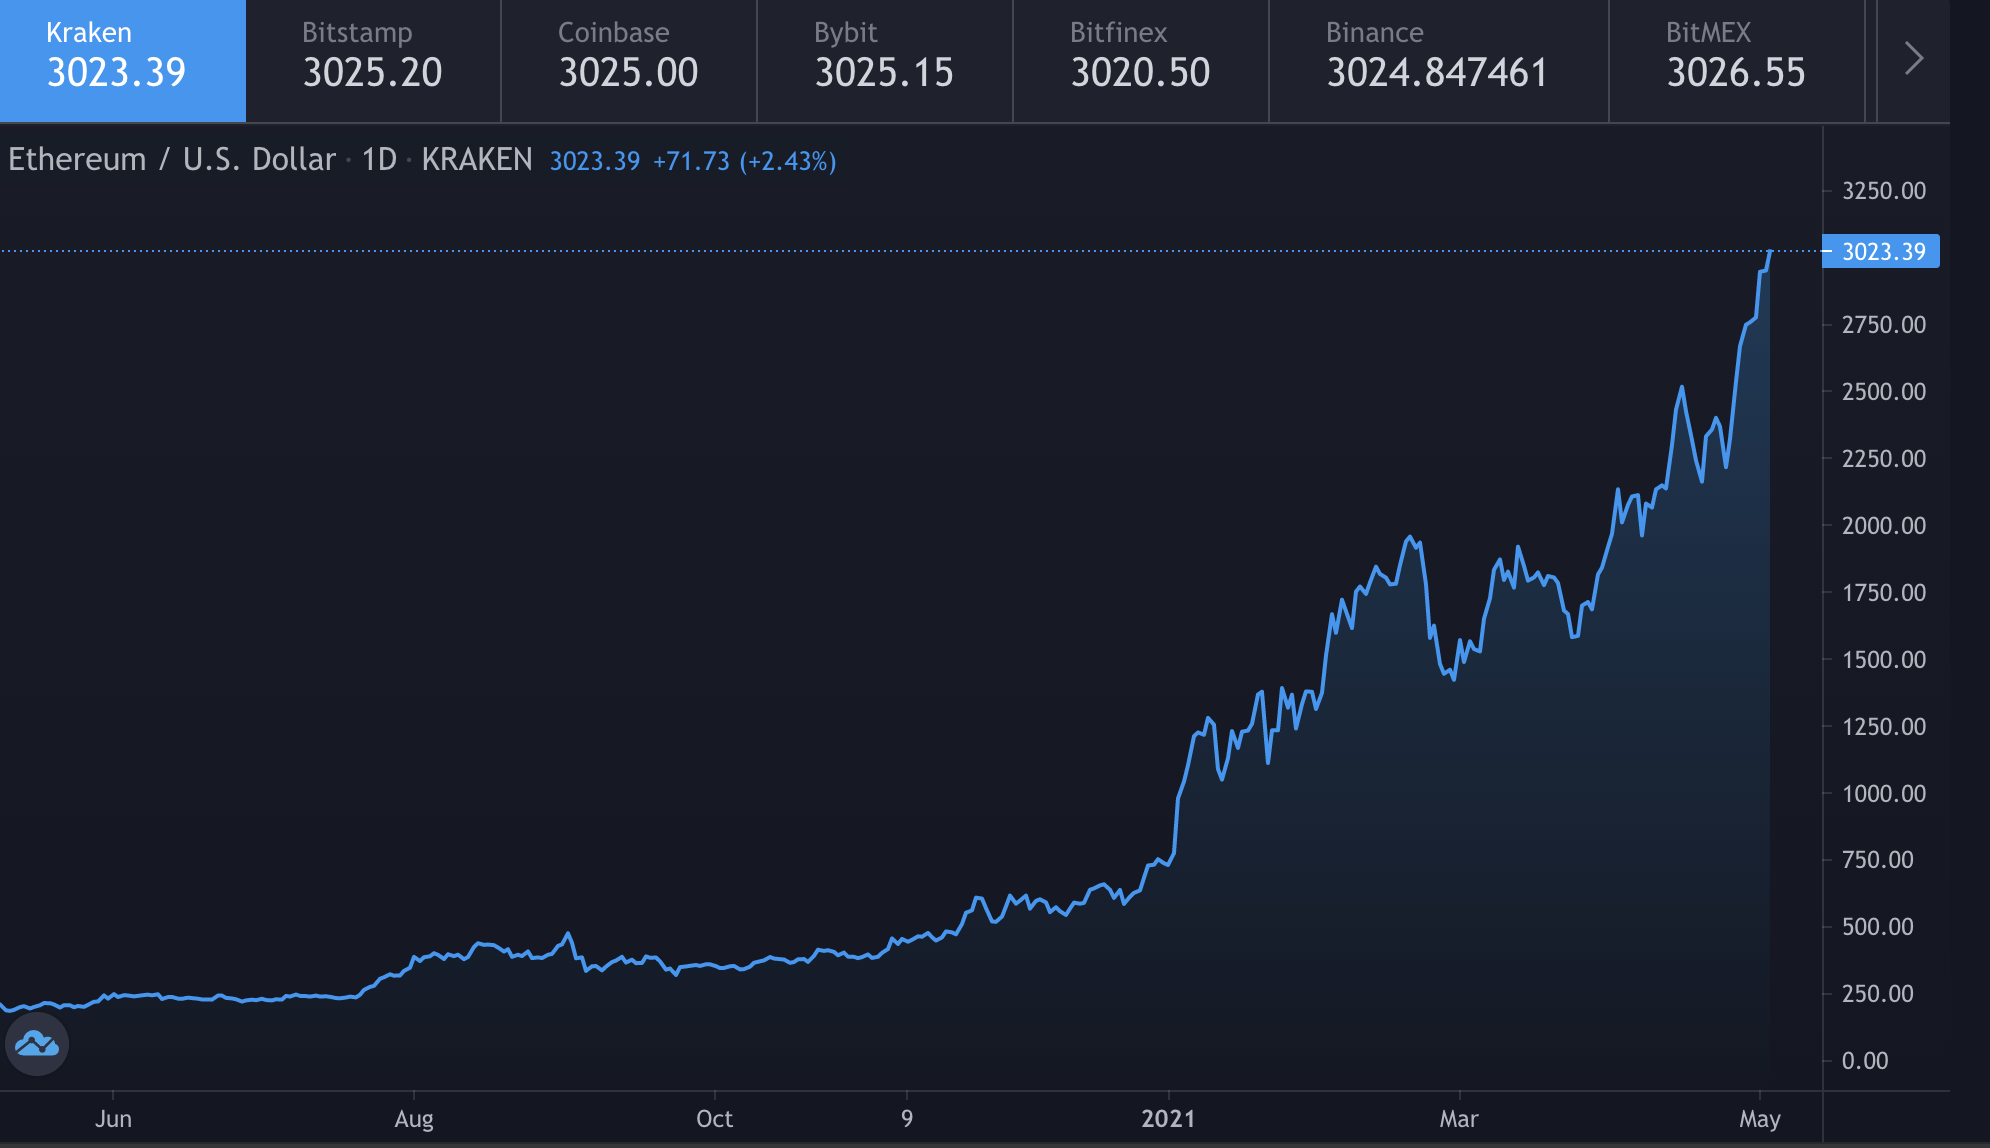Screen dimensions: 1990x1148
Task: Click the 2250.00 price axis label
Action: tap(1884, 458)
